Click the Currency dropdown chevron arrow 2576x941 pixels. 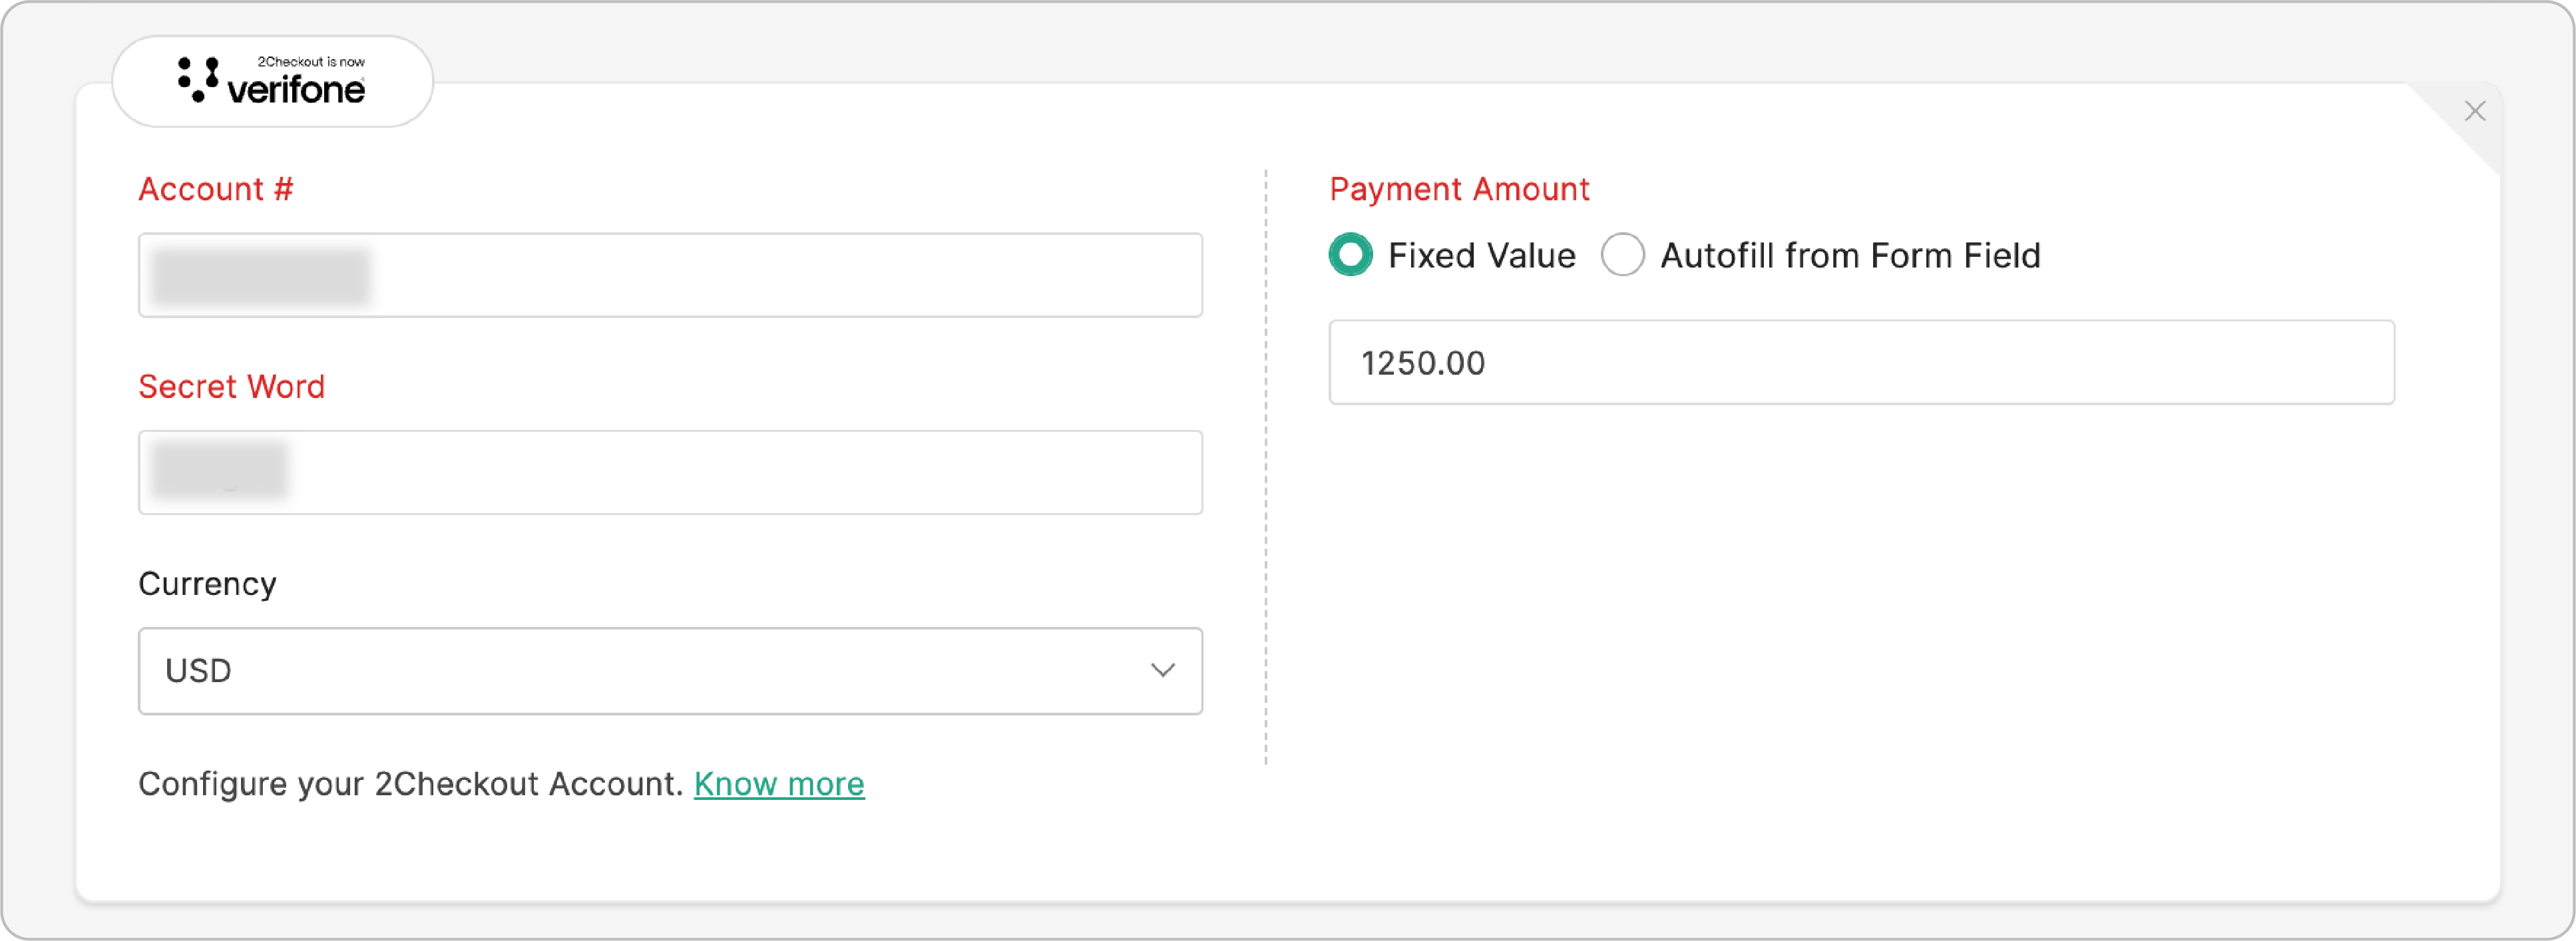[1163, 670]
